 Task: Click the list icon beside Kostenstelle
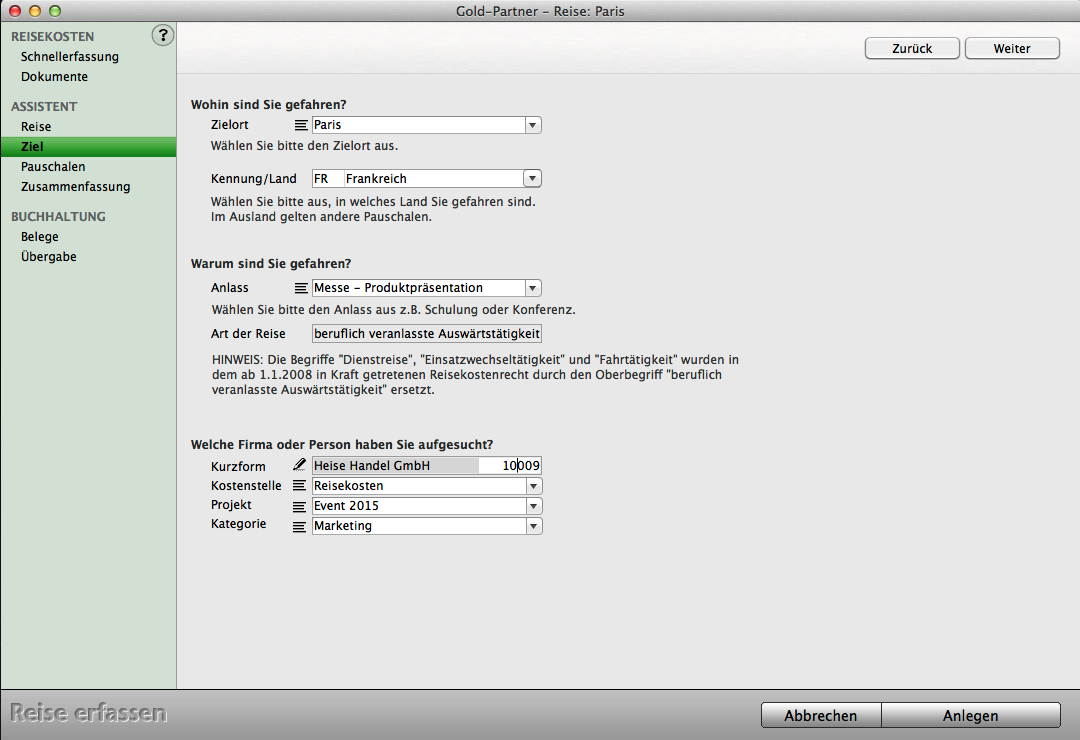pyautogui.click(x=300, y=486)
